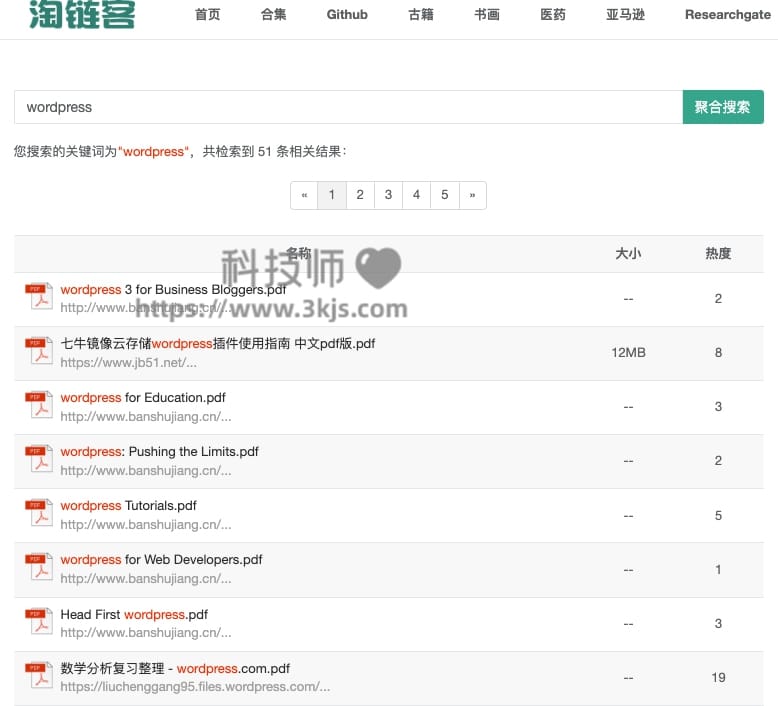The width and height of the screenshot is (778, 706).
Task: Click PDF icon for Pushing the Limits
Action: pyautogui.click(x=39, y=459)
